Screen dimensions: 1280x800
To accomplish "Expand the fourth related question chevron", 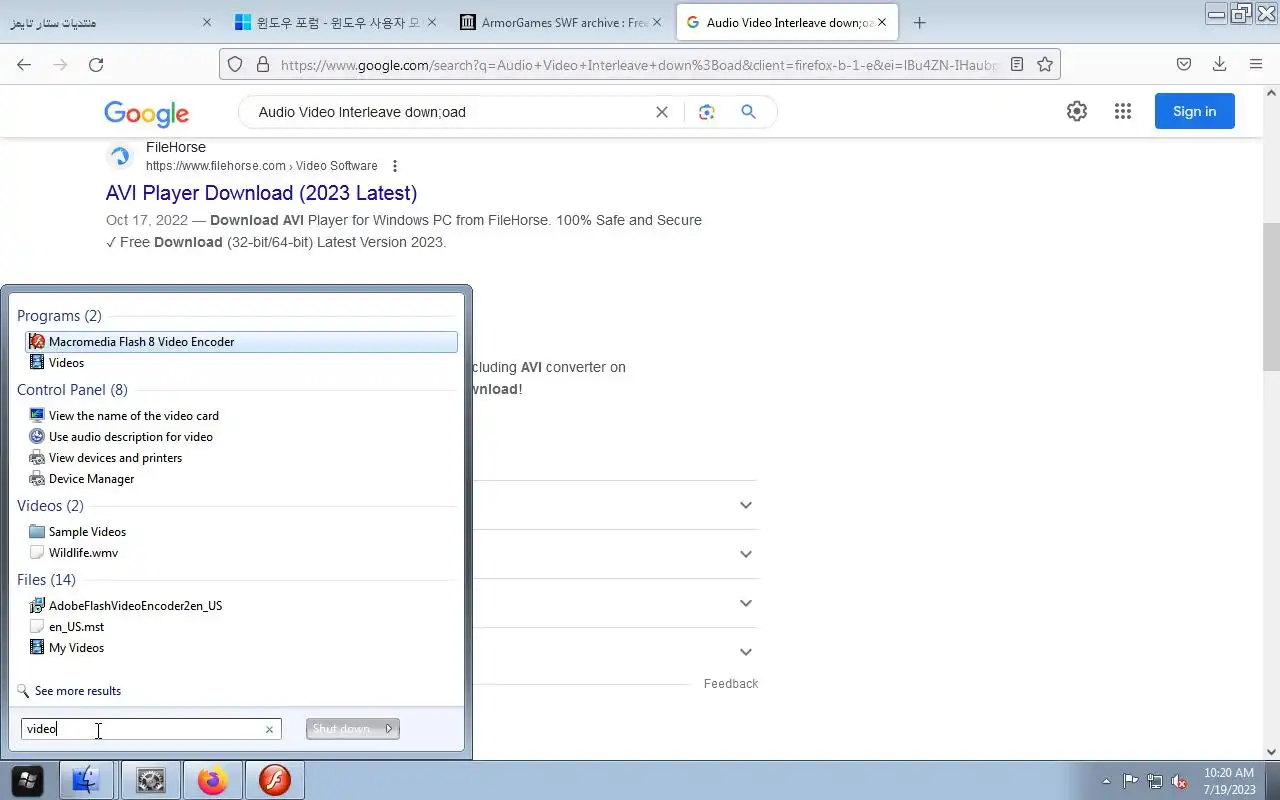I will click(746, 652).
